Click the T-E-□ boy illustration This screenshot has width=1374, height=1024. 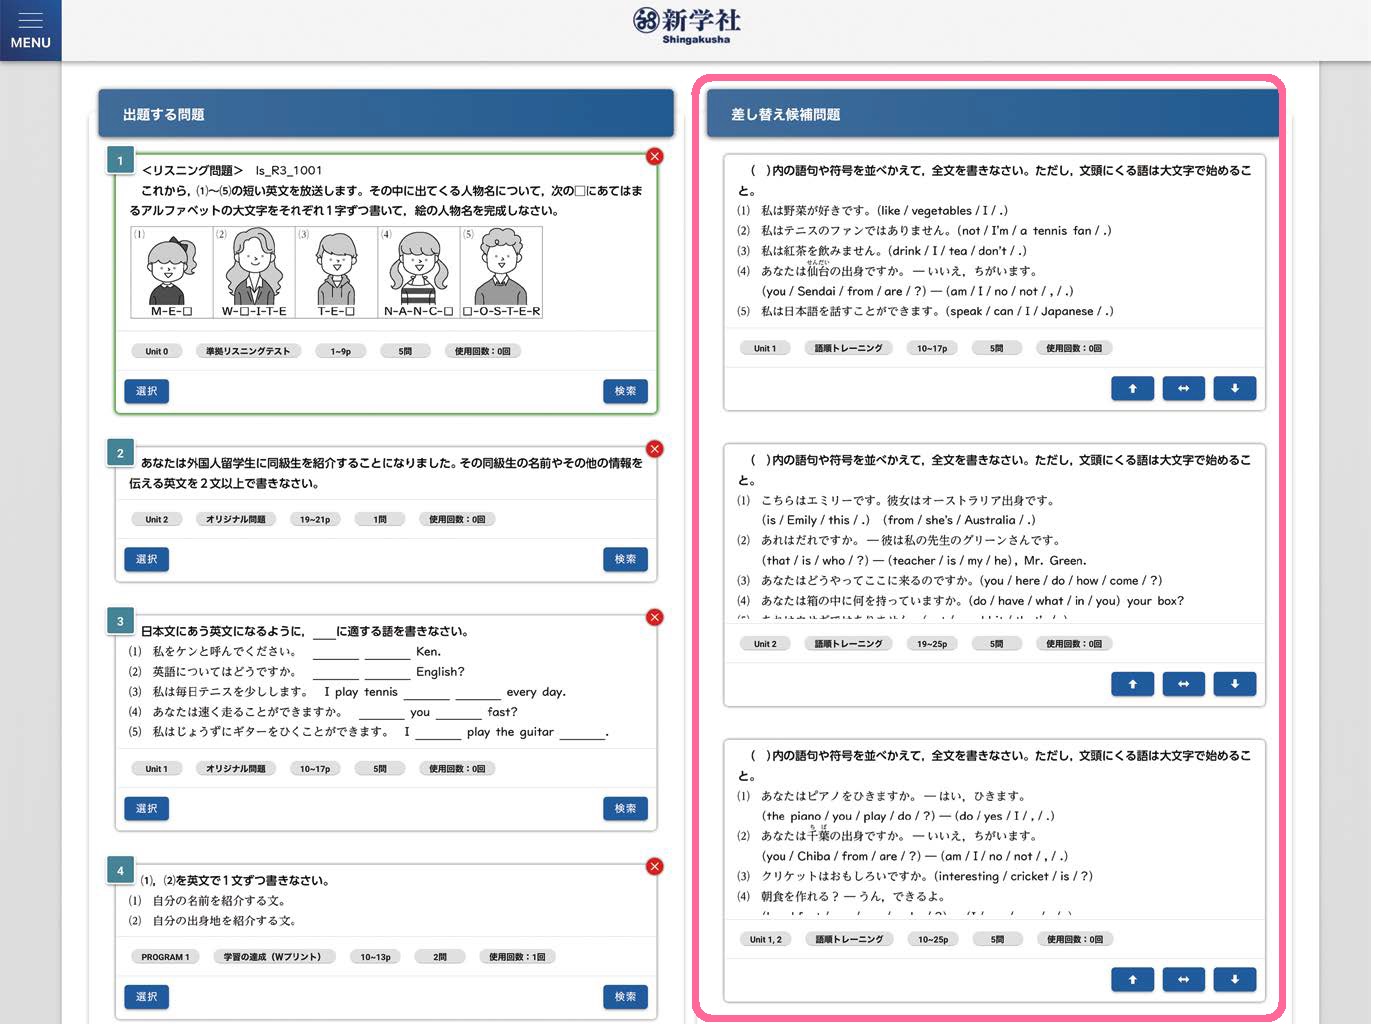click(x=336, y=272)
